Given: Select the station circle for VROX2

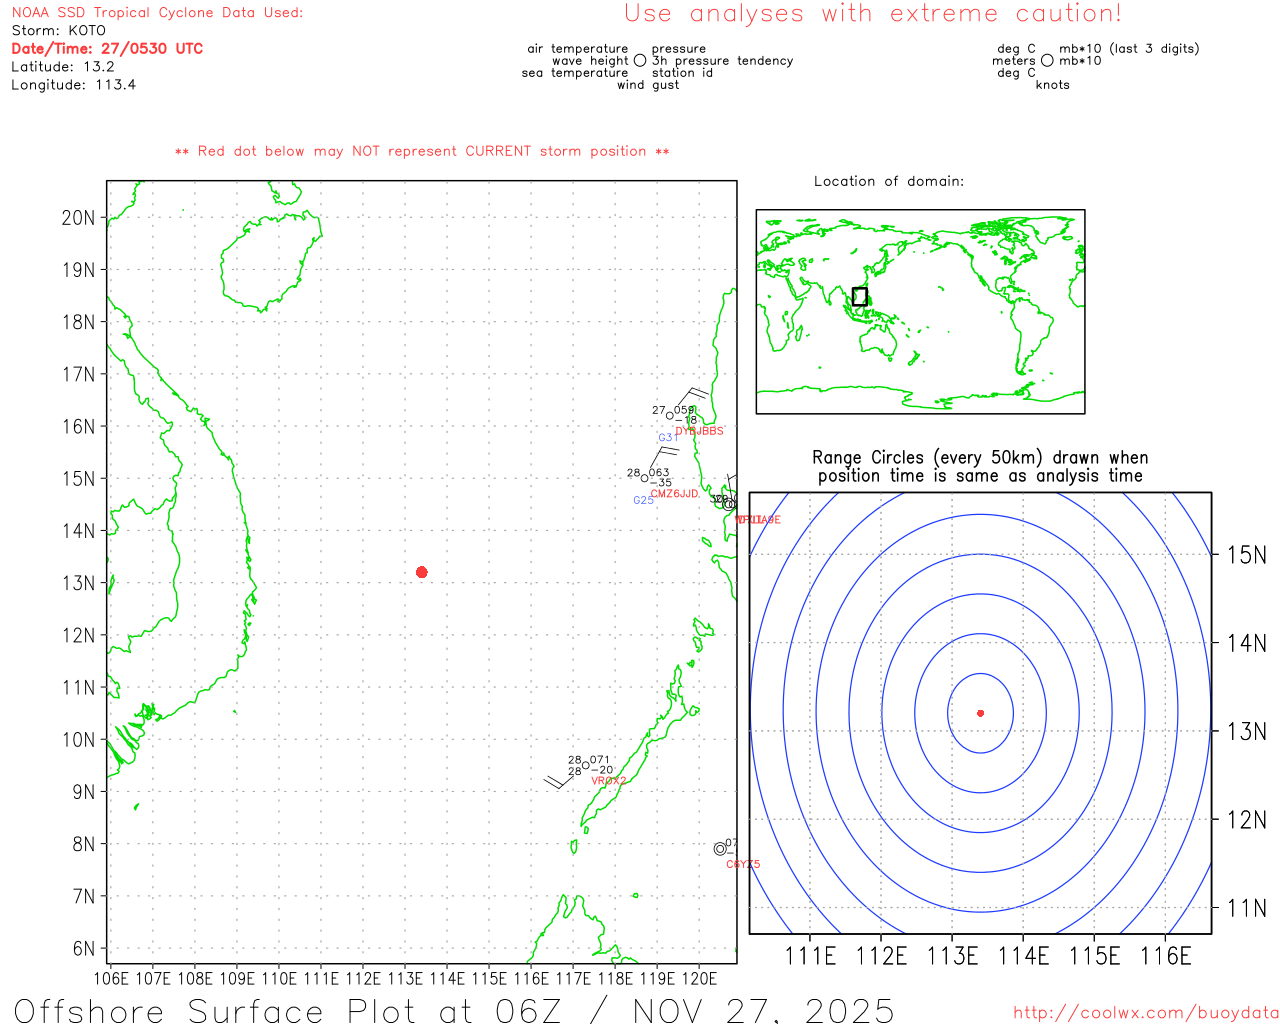Looking at the screenshot, I should pyautogui.click(x=586, y=765).
